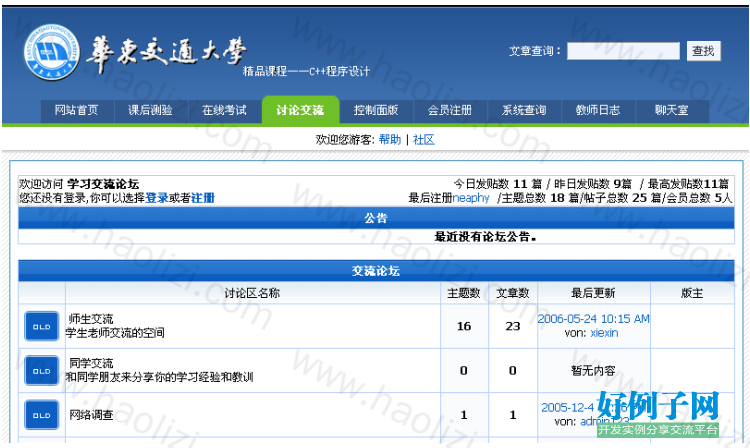Open the 教师日志 tab
The width and height of the screenshot is (750, 448).
[598, 110]
